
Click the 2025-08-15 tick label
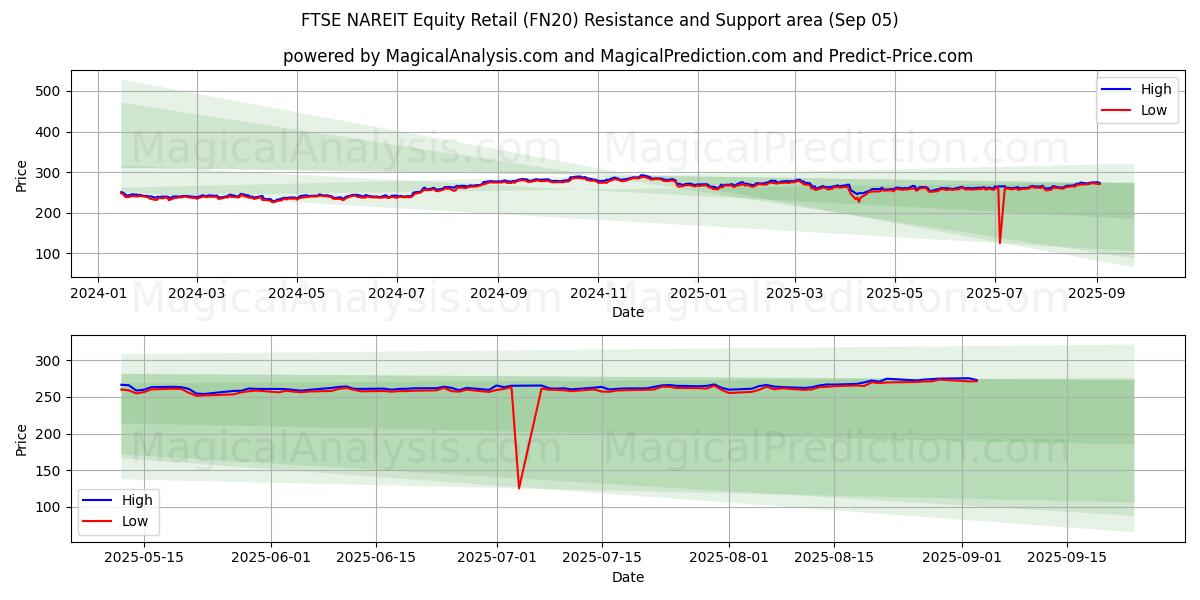click(x=834, y=559)
